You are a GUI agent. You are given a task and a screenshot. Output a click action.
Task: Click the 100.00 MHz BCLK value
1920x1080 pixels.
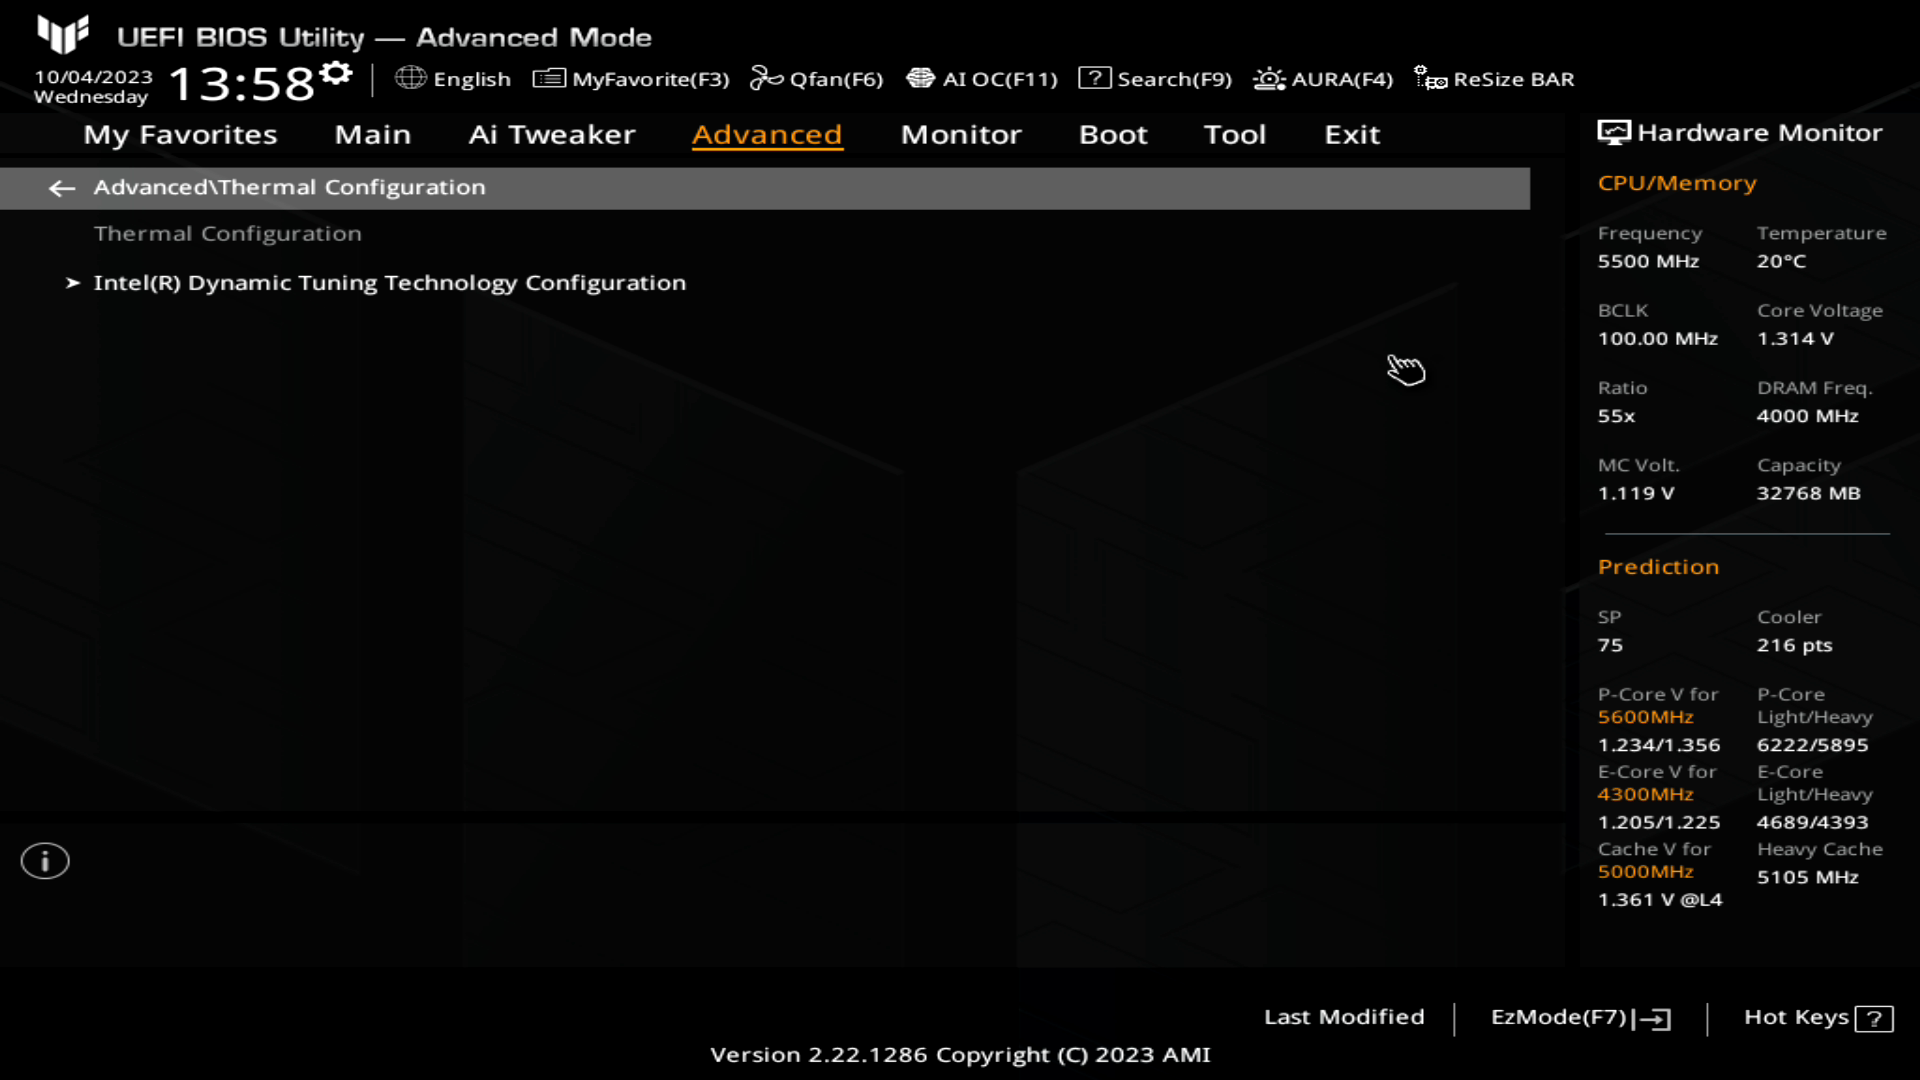(x=1657, y=339)
